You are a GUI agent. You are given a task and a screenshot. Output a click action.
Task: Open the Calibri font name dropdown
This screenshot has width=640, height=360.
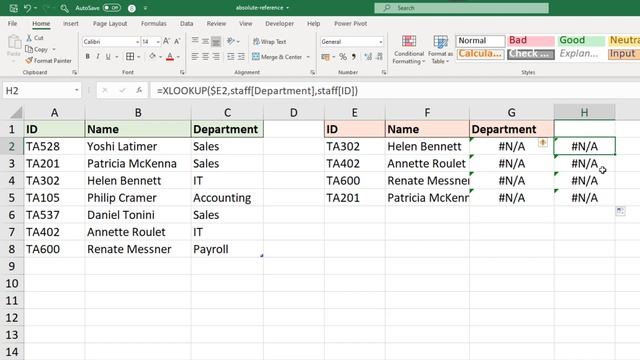[x=137, y=42]
